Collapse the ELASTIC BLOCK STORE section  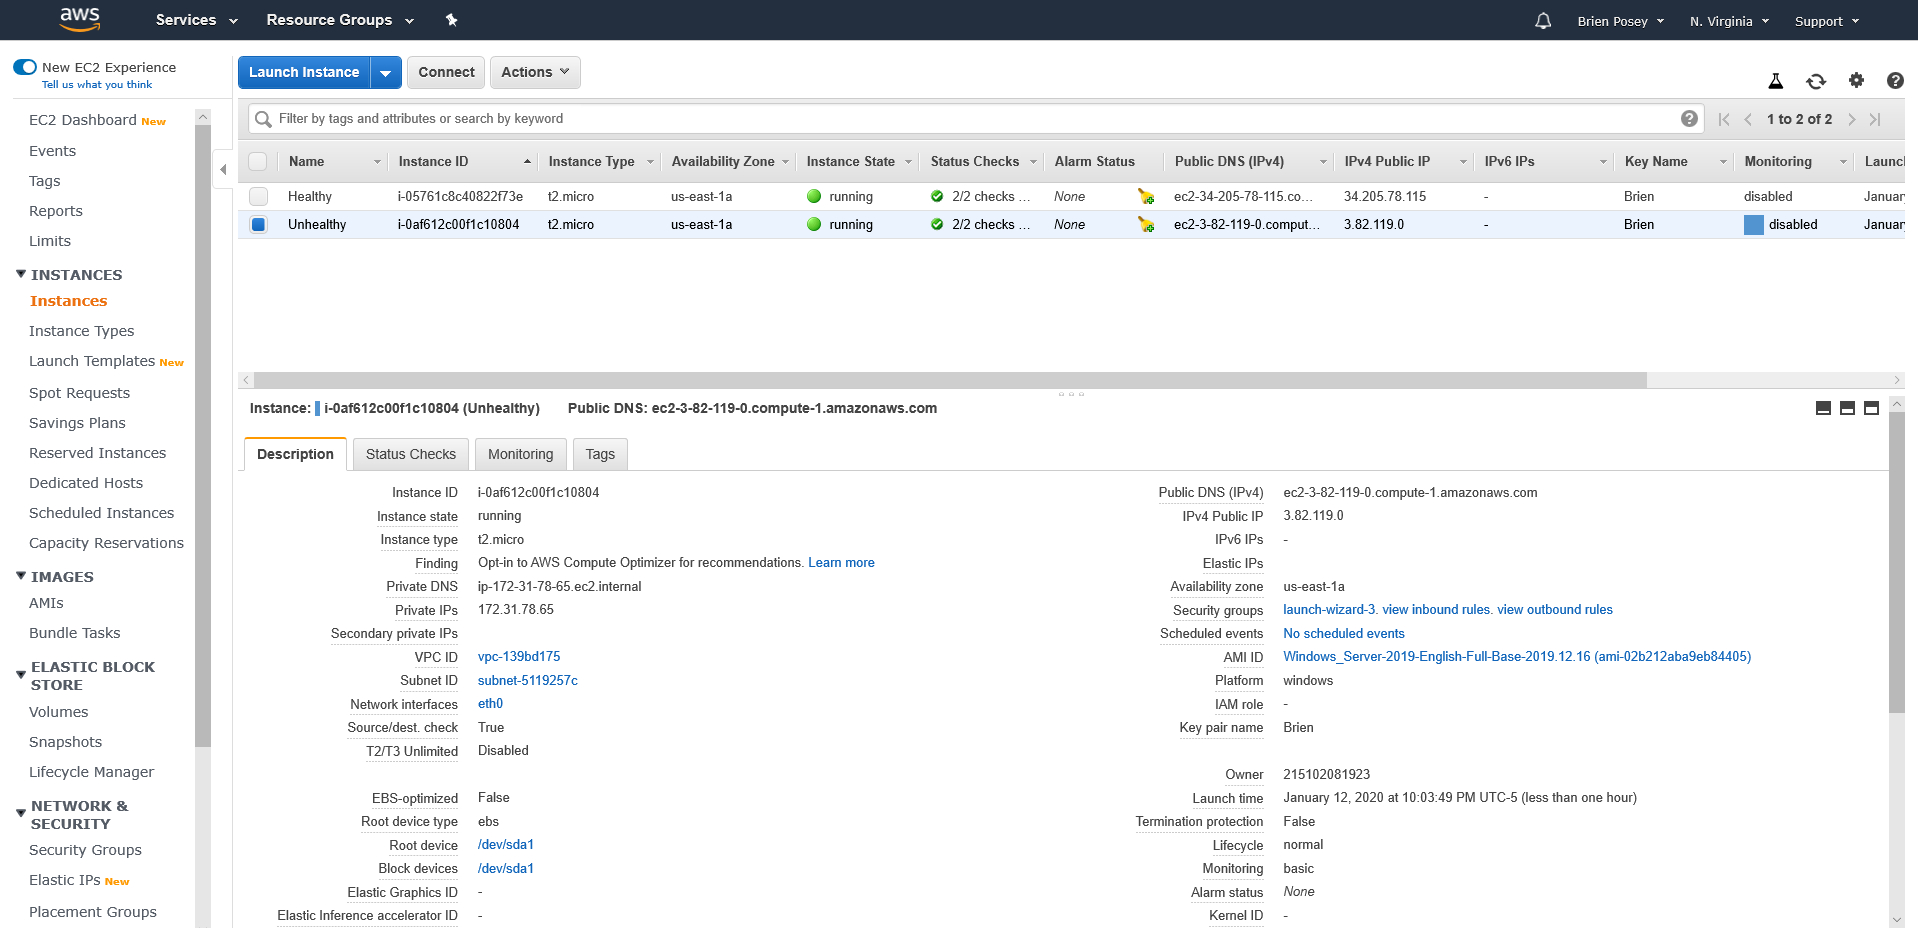(21, 675)
